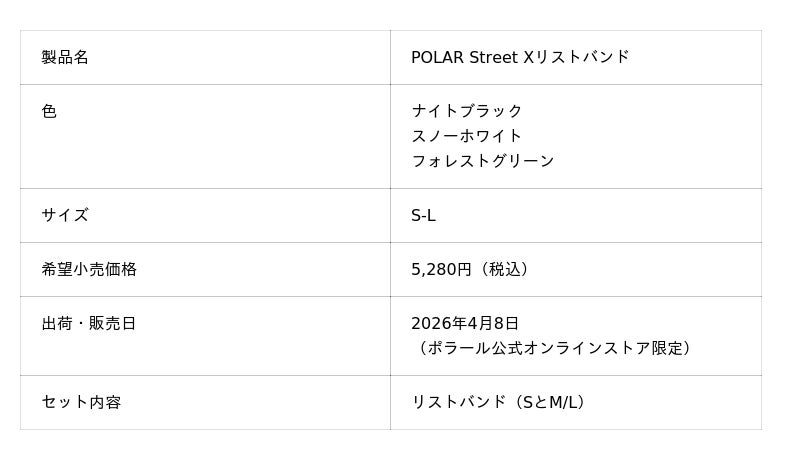Image resolution: width=800 pixels, height=460 pixels.
Task: Click リストバンド in the セット内容 row
Action: coord(459,402)
